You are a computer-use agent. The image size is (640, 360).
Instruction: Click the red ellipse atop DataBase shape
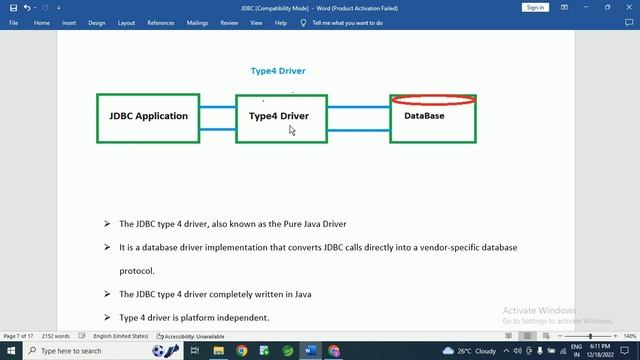(x=433, y=100)
